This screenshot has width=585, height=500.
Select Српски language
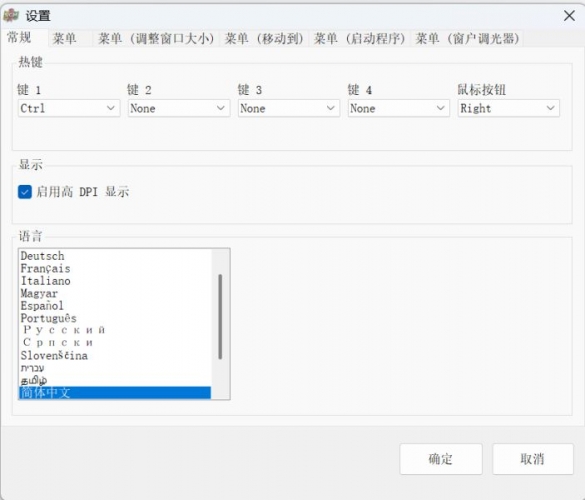point(115,343)
